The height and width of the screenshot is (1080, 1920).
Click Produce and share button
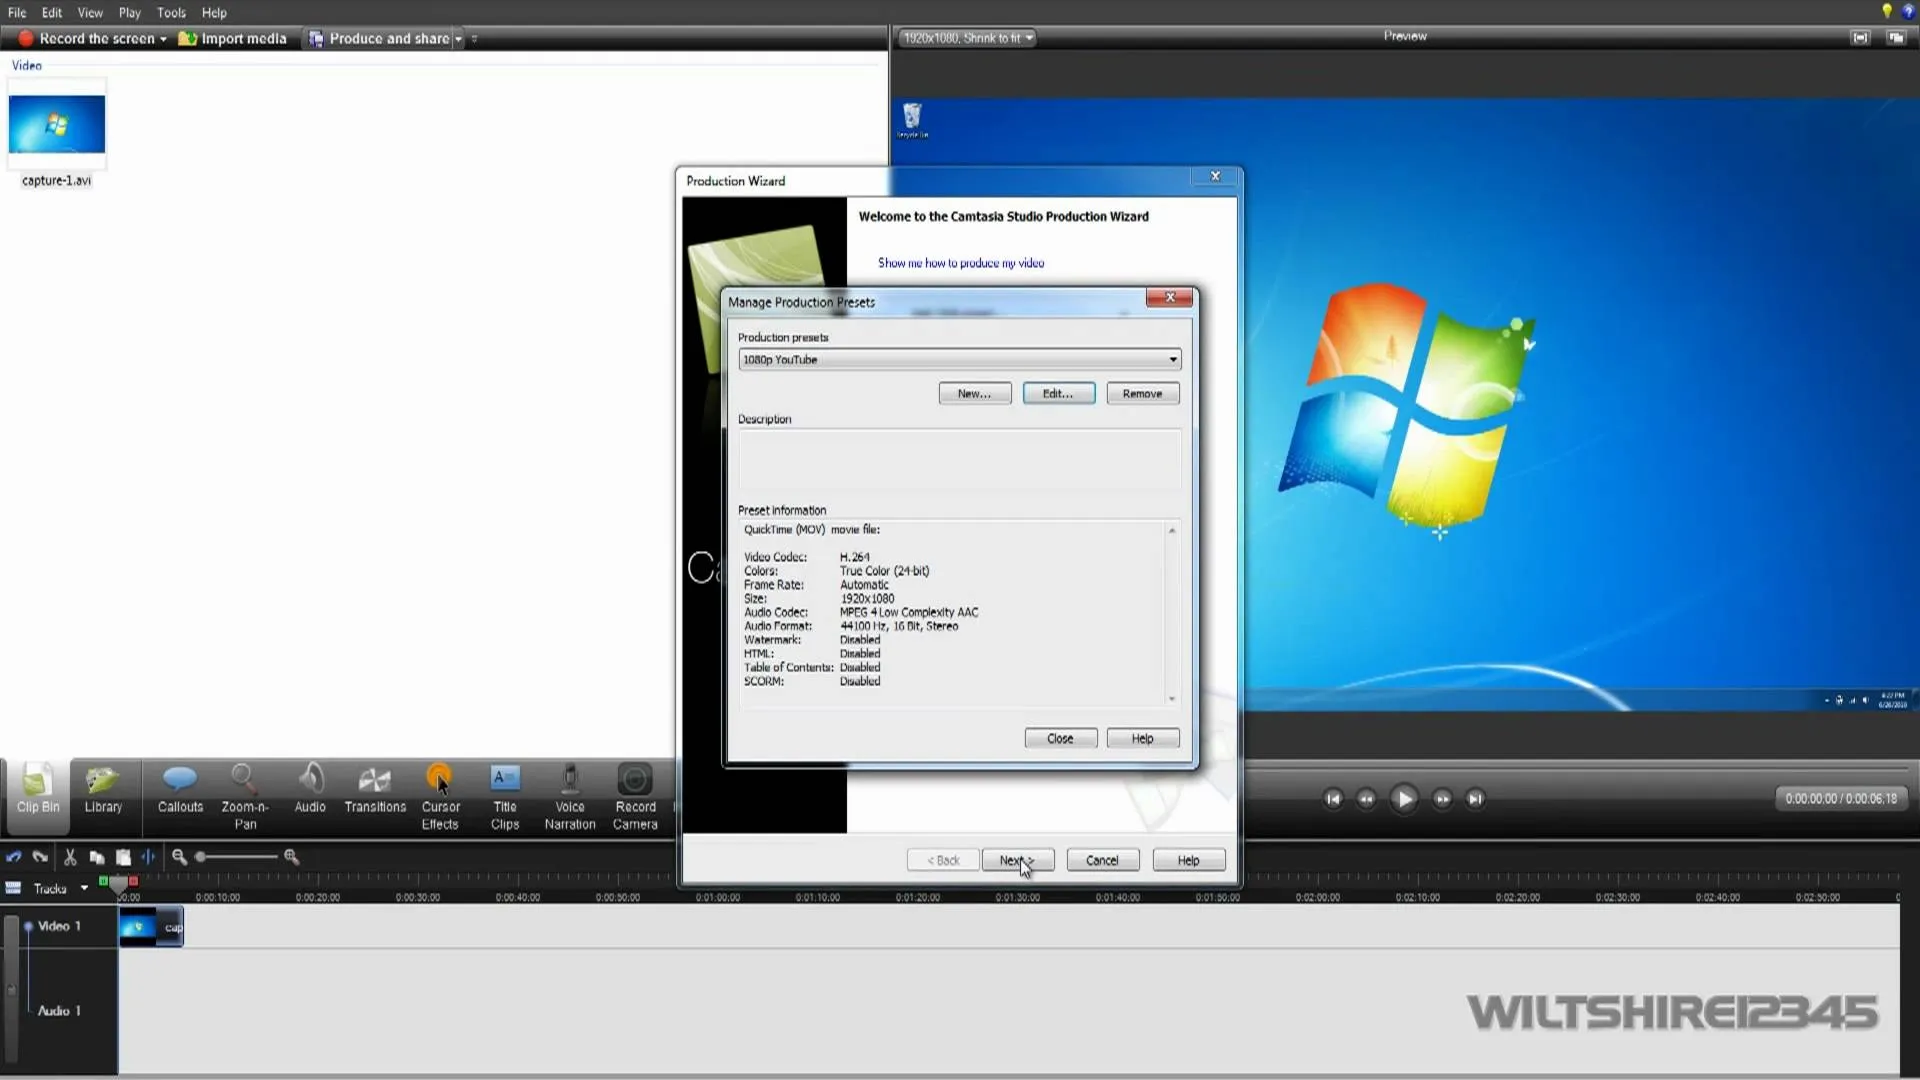click(x=379, y=39)
